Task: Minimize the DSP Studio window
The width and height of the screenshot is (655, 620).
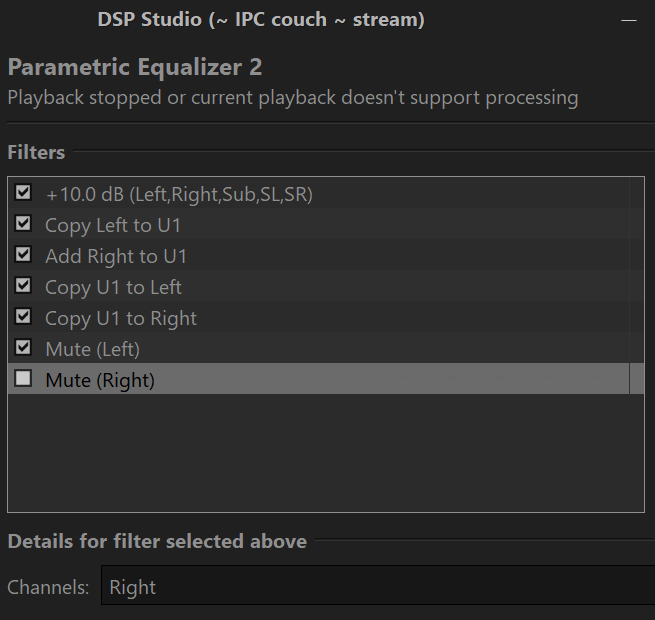Action: [629, 20]
